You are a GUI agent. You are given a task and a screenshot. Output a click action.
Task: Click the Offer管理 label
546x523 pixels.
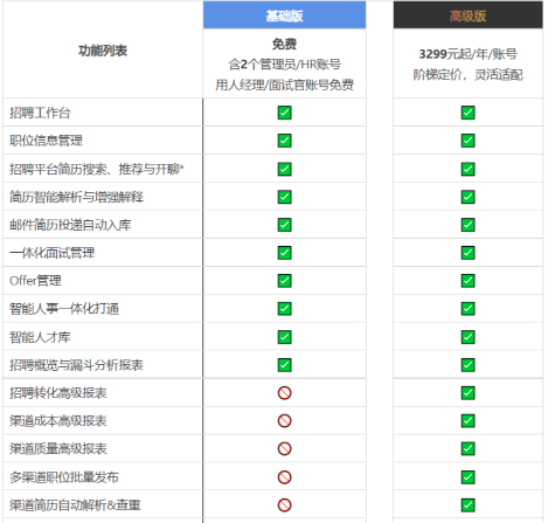coord(36,281)
